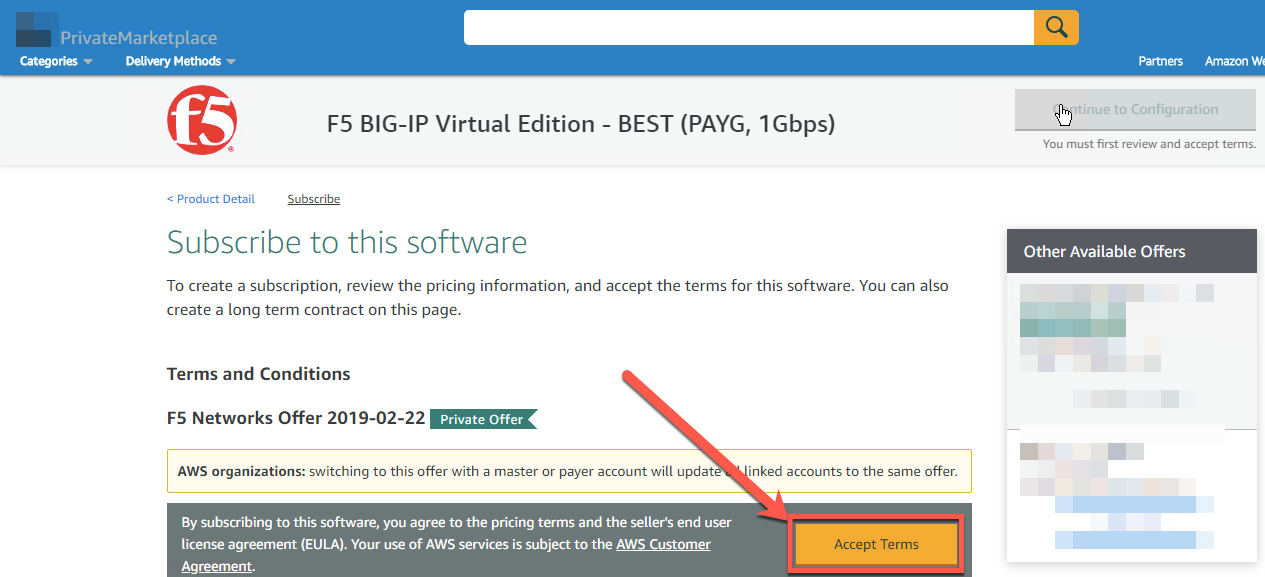Click the F5 red logo
The height and width of the screenshot is (577, 1265).
pyautogui.click(x=201, y=120)
